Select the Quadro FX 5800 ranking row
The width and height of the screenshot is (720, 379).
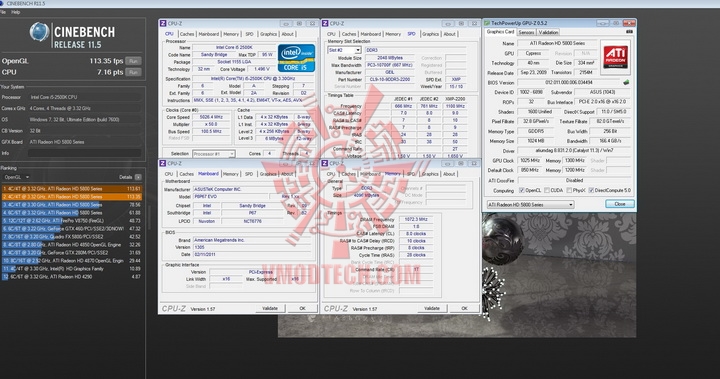pos(72,237)
